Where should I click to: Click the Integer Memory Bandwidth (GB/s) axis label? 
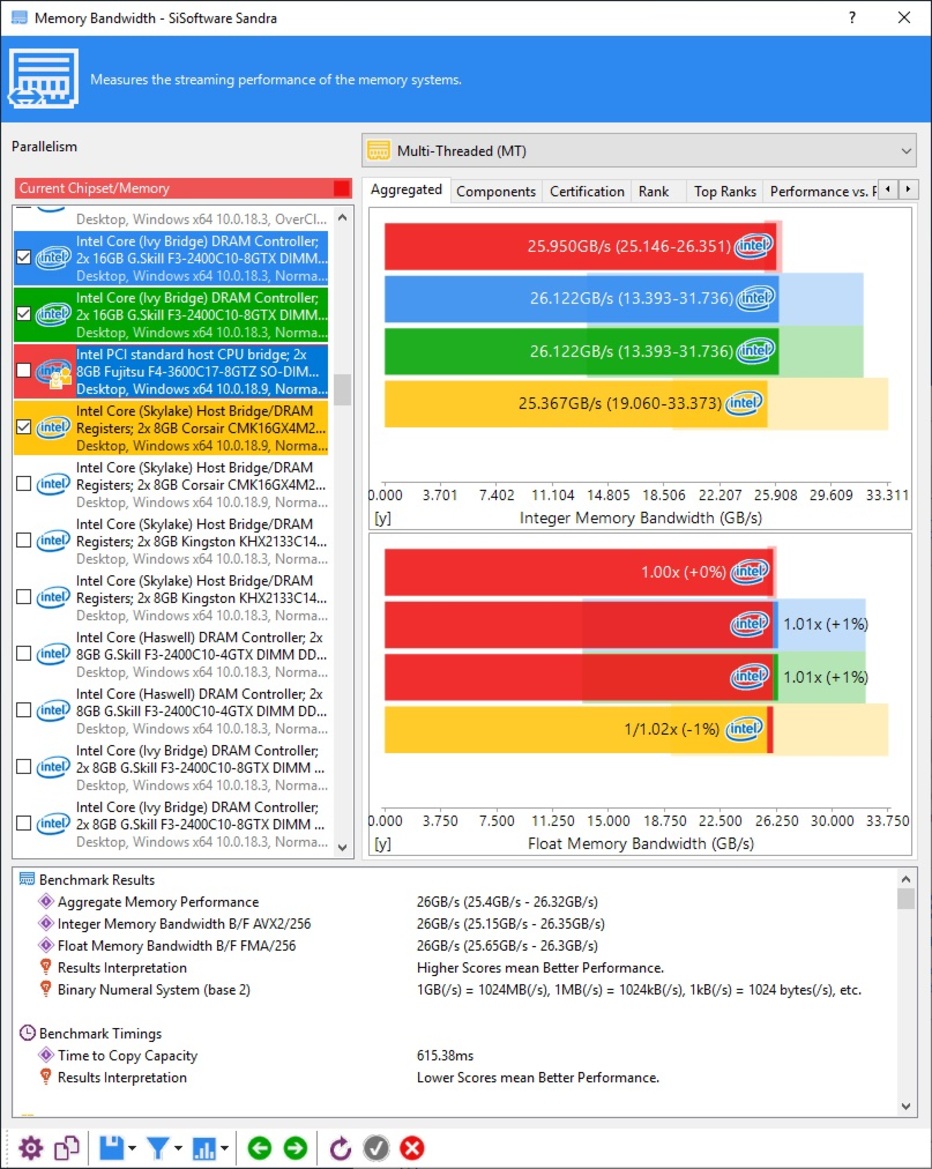640,517
